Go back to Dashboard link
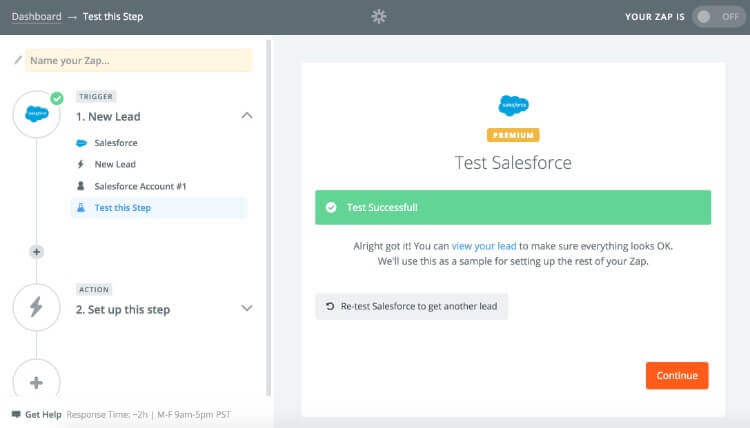The width and height of the screenshot is (750, 428). [37, 17]
